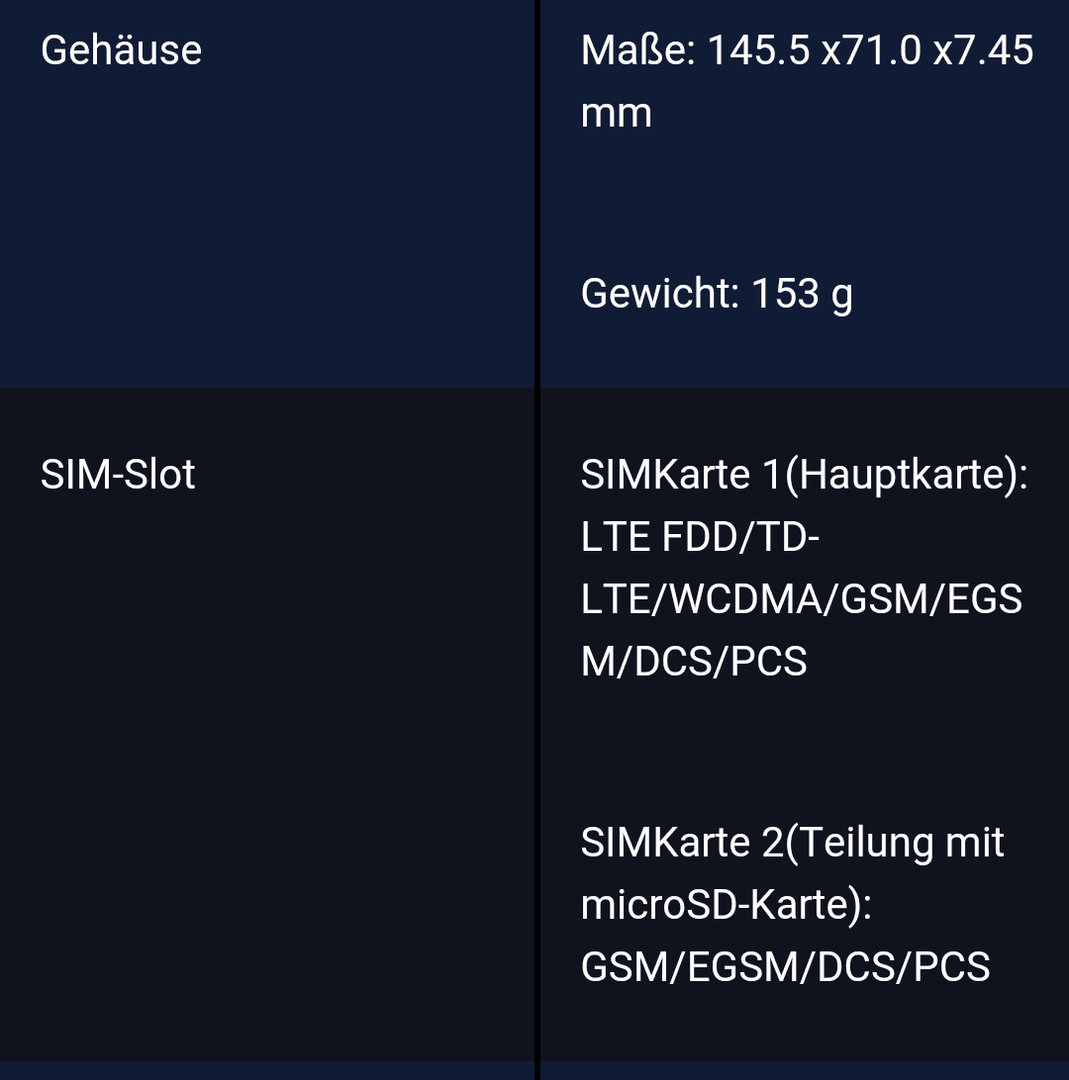Select the x71.0 width value
Screen dimensions: 1069x1080
coord(871,50)
